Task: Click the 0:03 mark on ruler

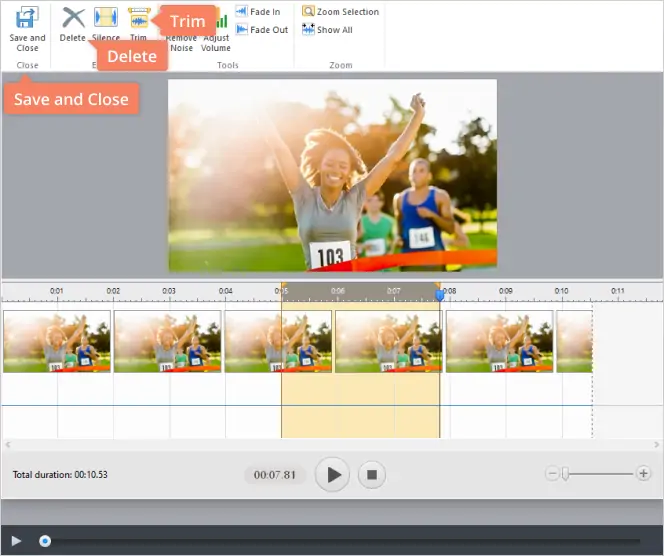Action: pyautogui.click(x=169, y=291)
